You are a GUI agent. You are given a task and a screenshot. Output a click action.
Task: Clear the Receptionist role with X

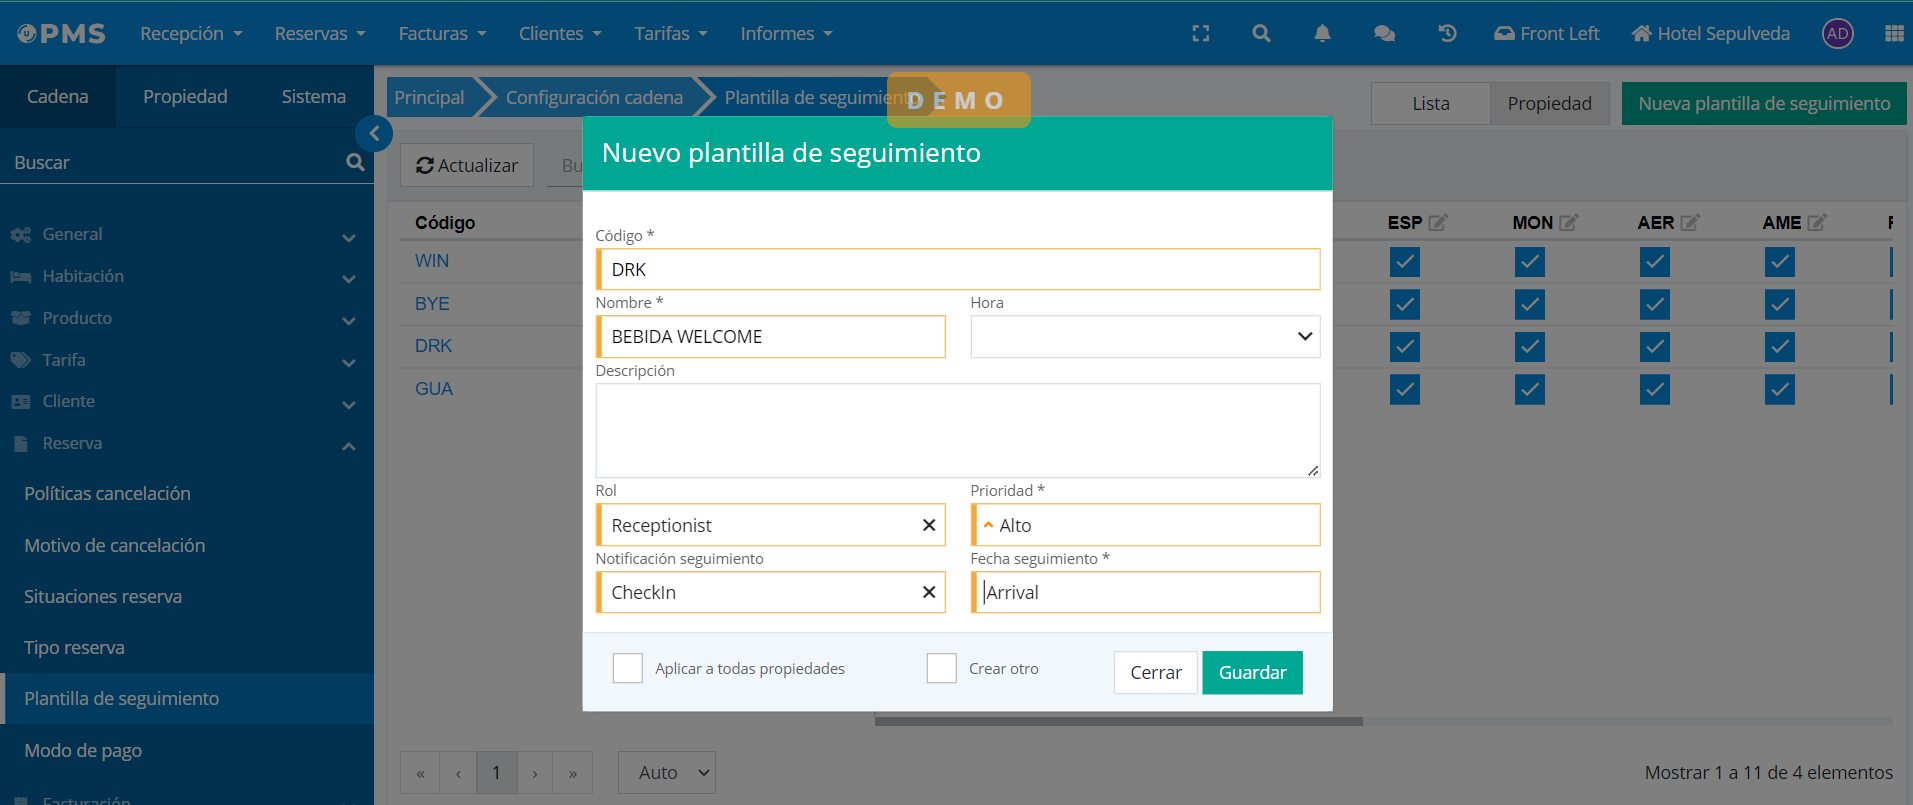click(x=928, y=525)
